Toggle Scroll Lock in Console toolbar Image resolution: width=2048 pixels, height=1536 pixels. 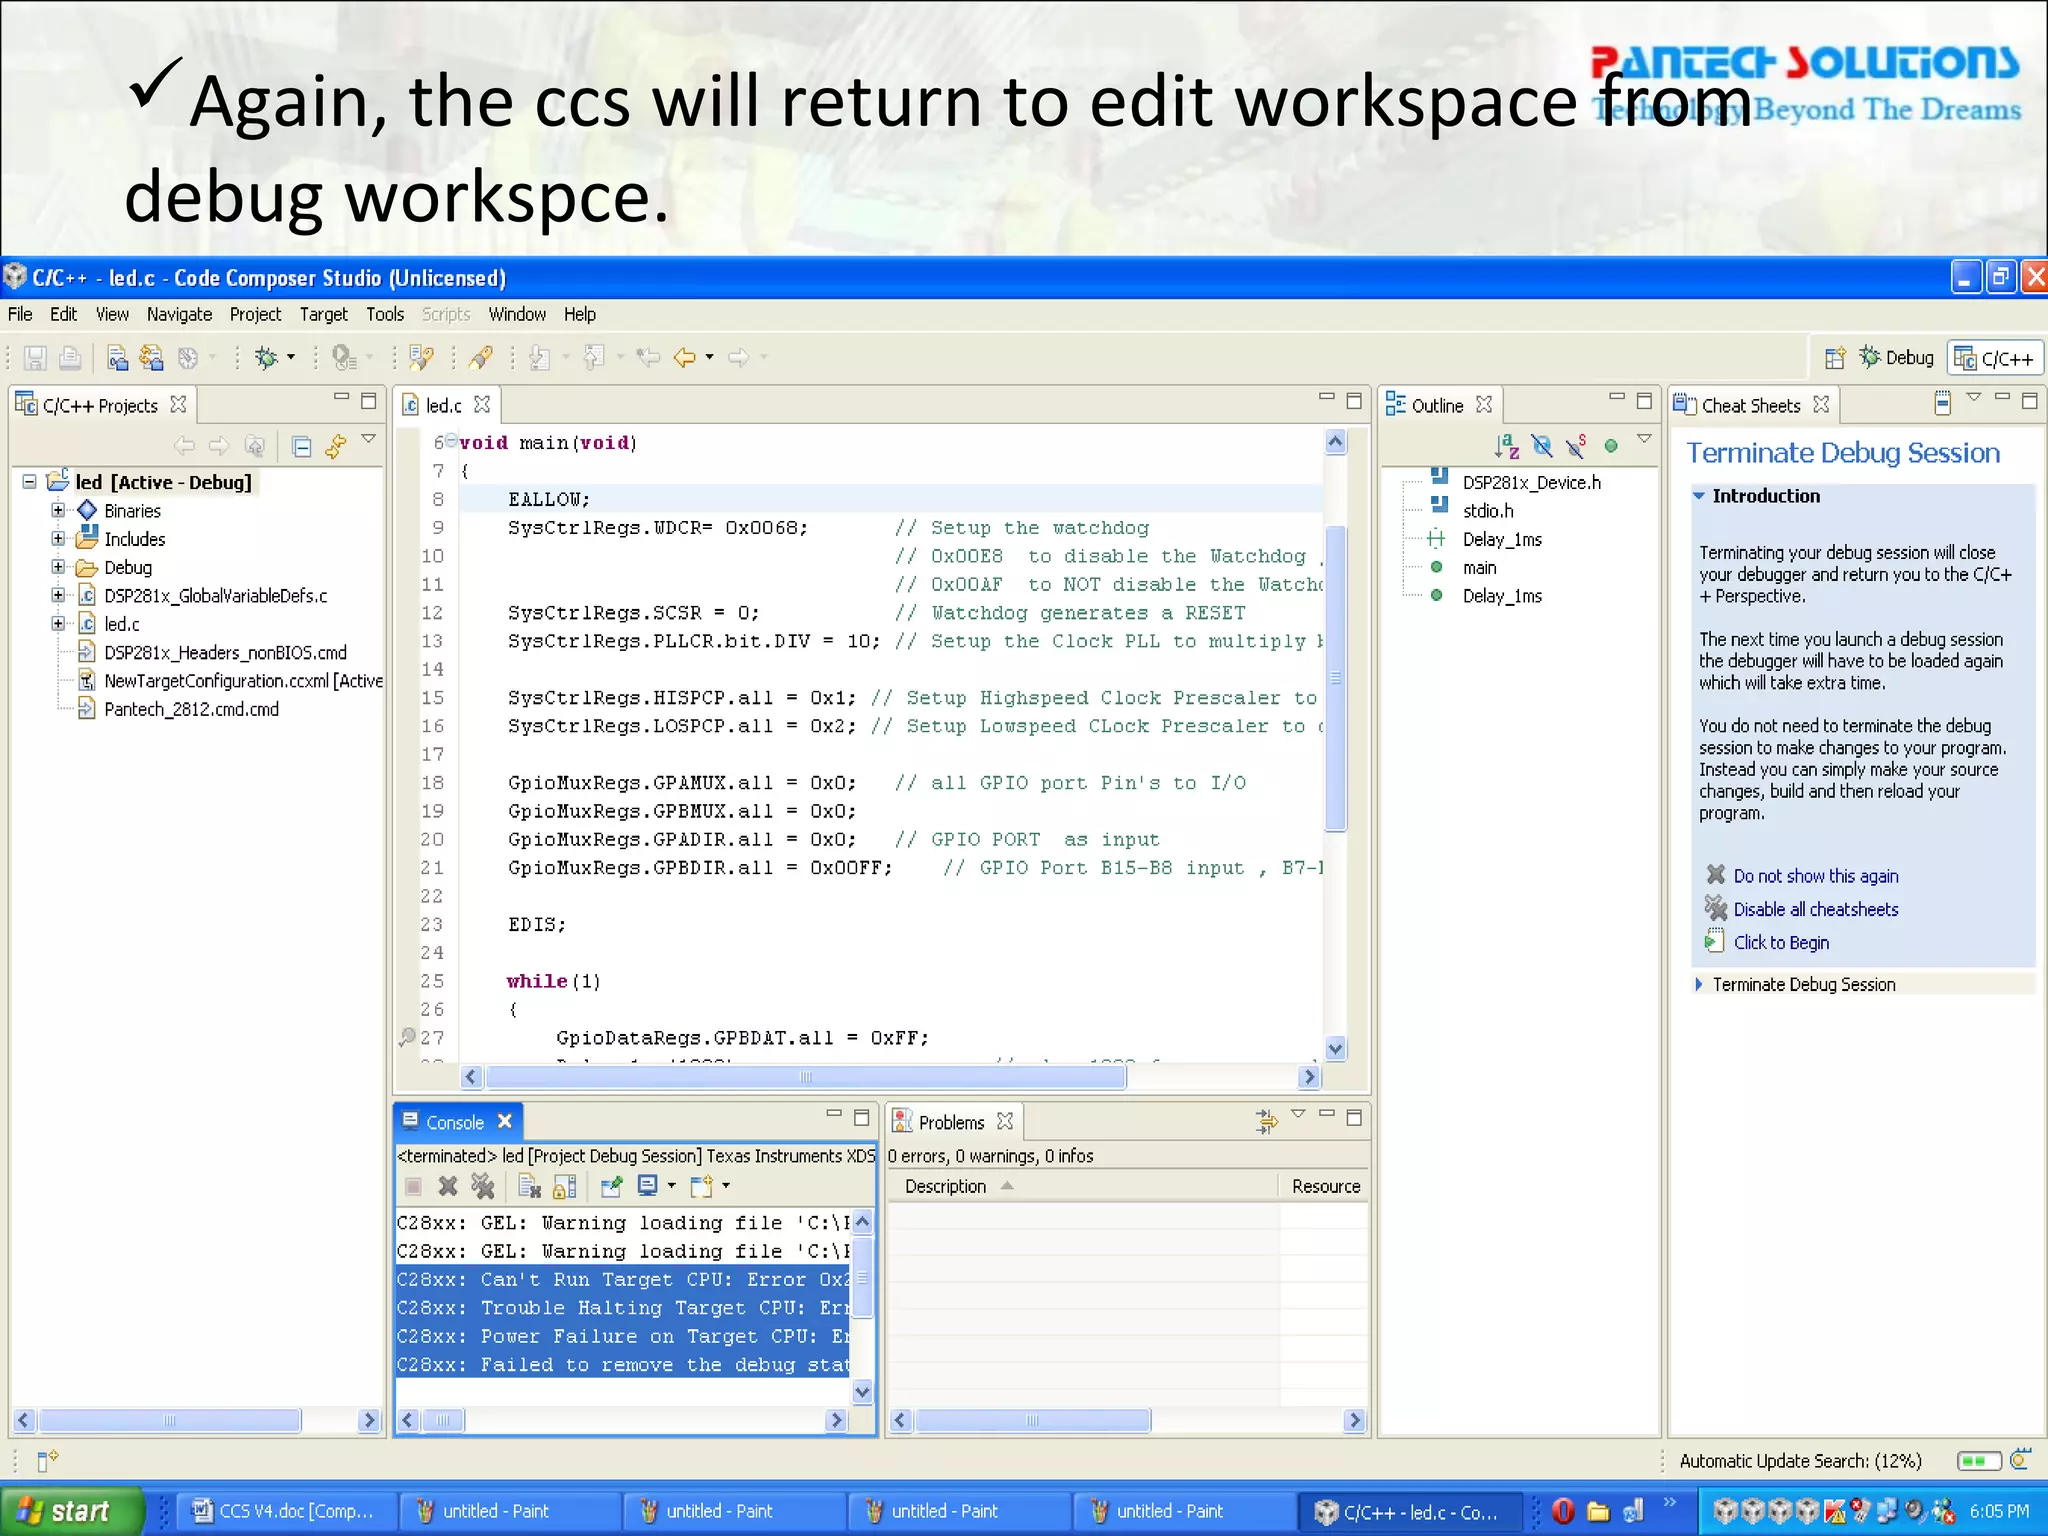pyautogui.click(x=564, y=1186)
